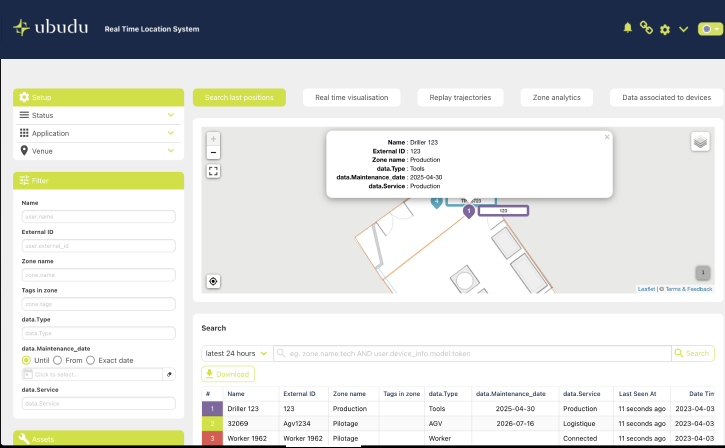Viewport: 725px width, 448px height.
Task: Open the Zone analytics tab
Action: tap(556, 98)
